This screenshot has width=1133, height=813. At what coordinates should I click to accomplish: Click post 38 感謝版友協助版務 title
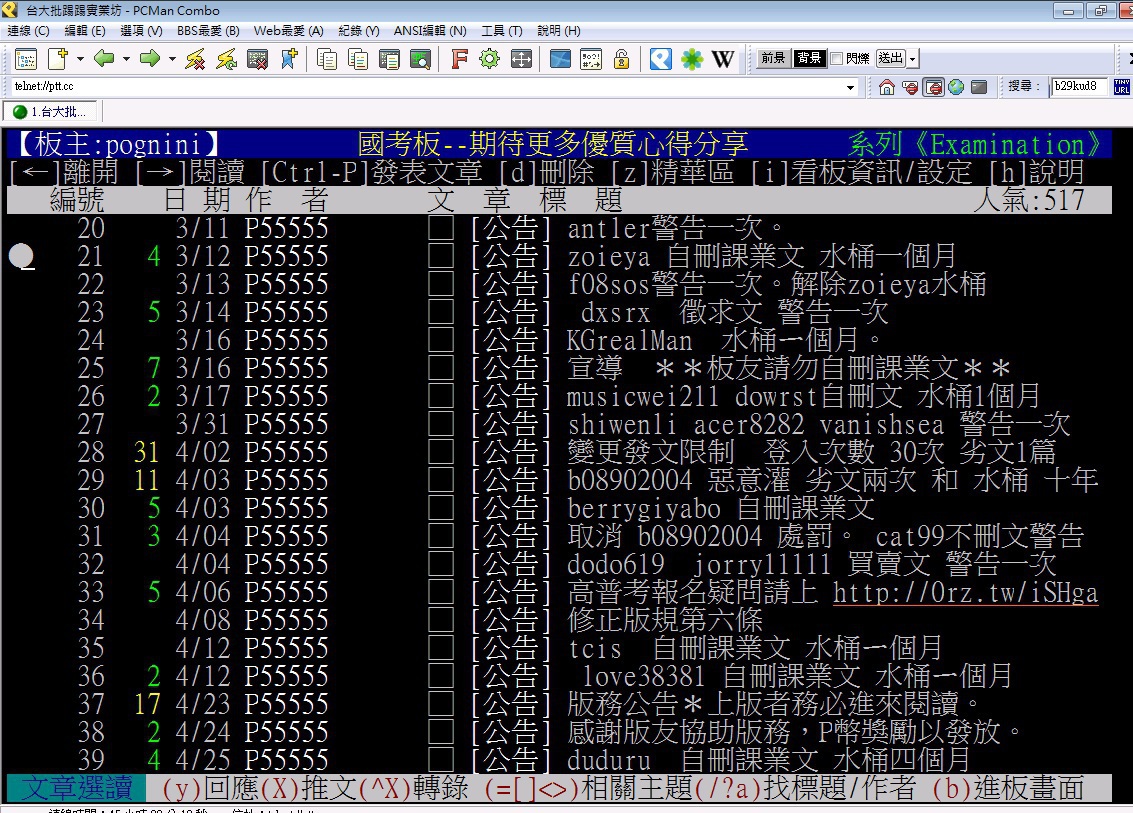click(x=794, y=733)
